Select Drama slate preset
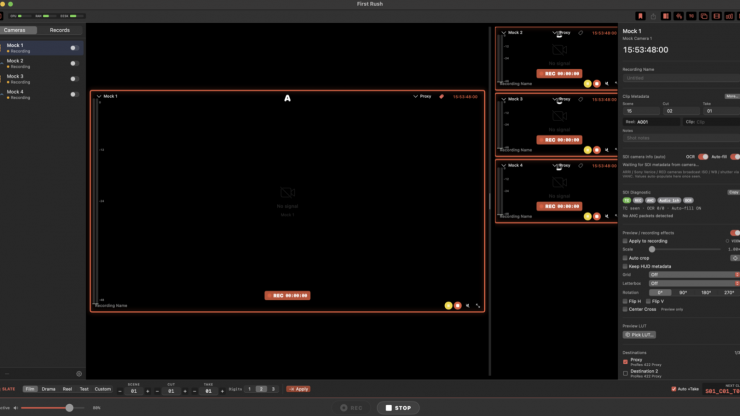 pos(49,389)
